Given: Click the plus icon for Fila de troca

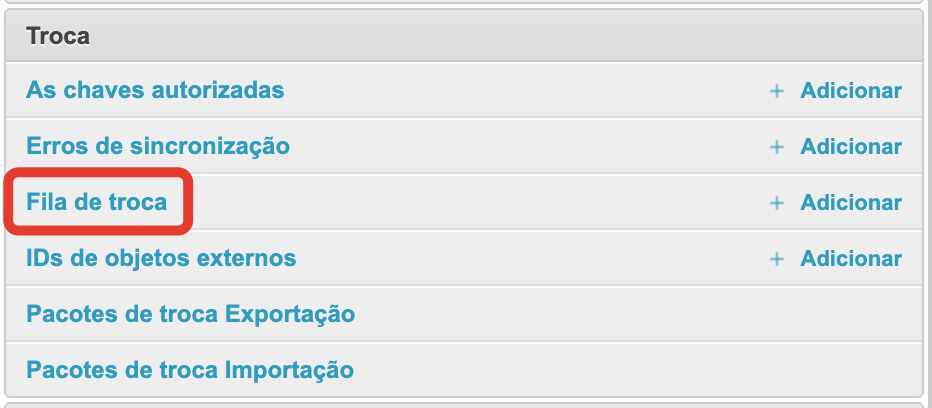Looking at the screenshot, I should click(776, 203).
